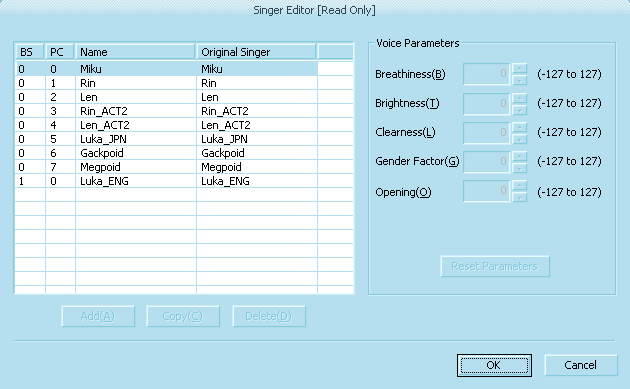Select the Len singer name

(88, 97)
